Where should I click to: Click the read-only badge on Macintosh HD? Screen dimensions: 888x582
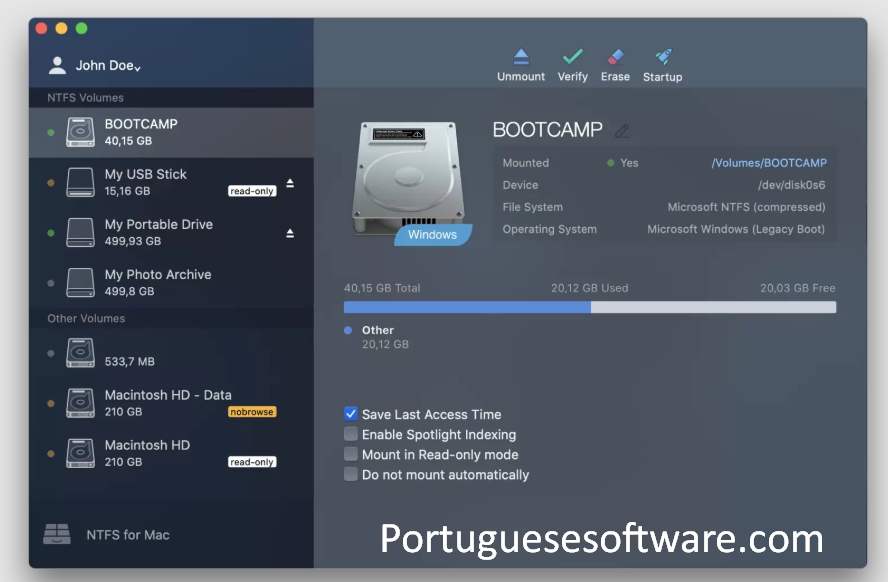[x=252, y=462]
